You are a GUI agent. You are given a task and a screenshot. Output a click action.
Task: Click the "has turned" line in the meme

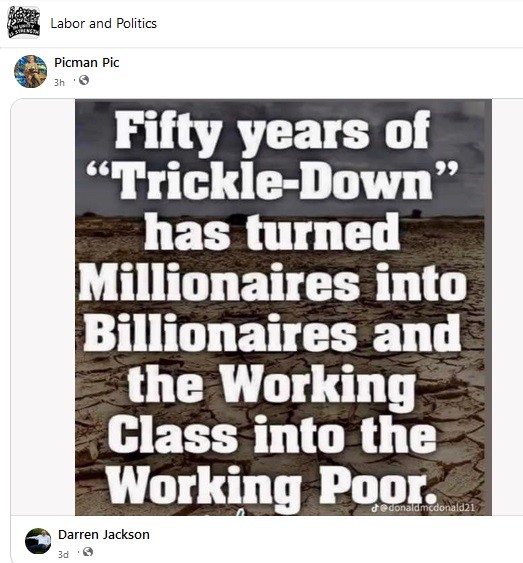(272, 232)
